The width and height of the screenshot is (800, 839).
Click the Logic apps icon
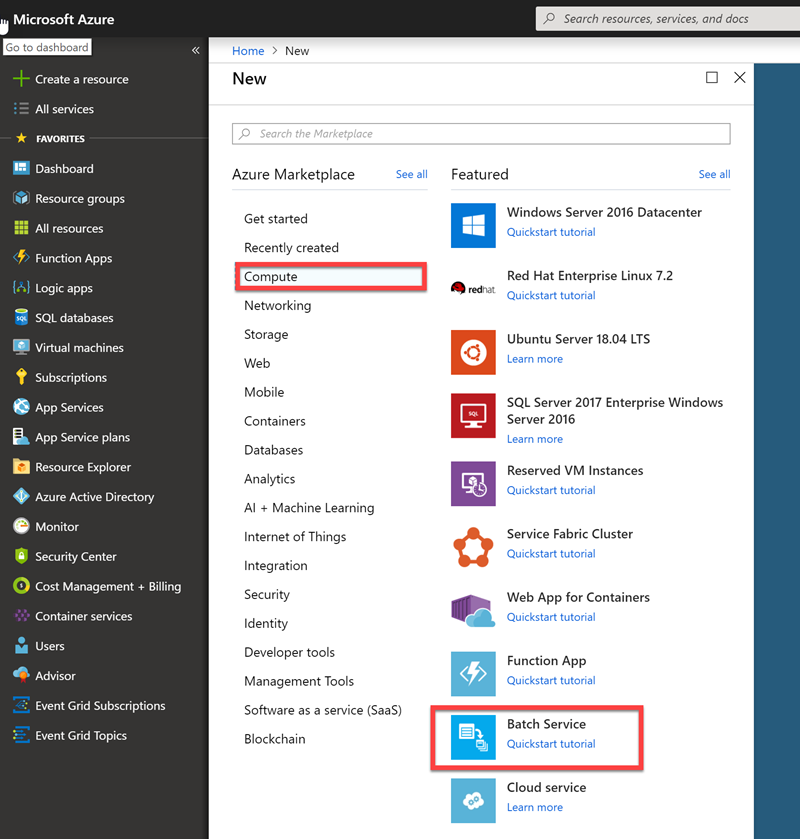[21, 287]
